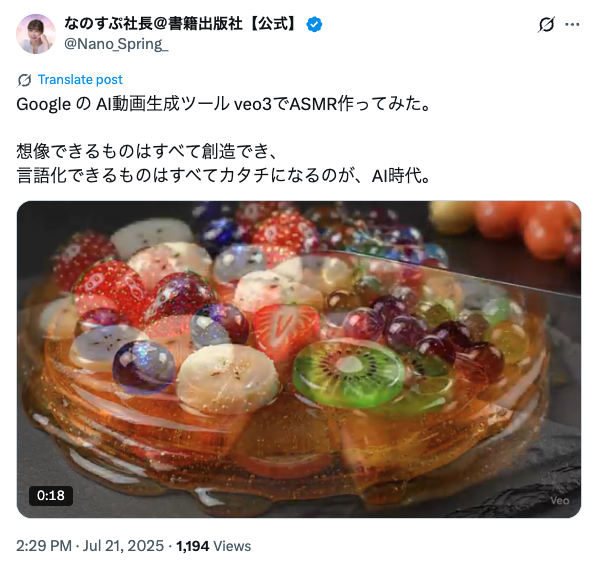Click the Jul 21, 2025 date
This screenshot has width=598, height=573.
coord(123,546)
